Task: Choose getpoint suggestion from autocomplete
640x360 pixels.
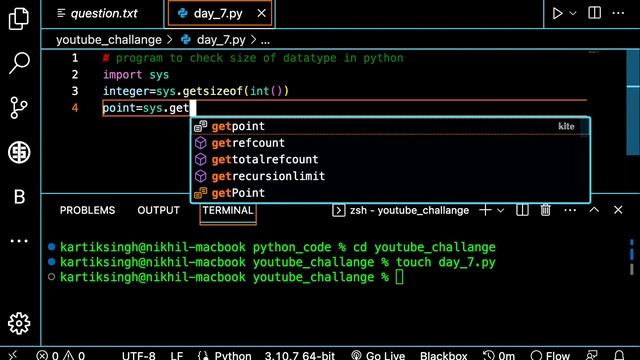Action: click(x=390, y=126)
